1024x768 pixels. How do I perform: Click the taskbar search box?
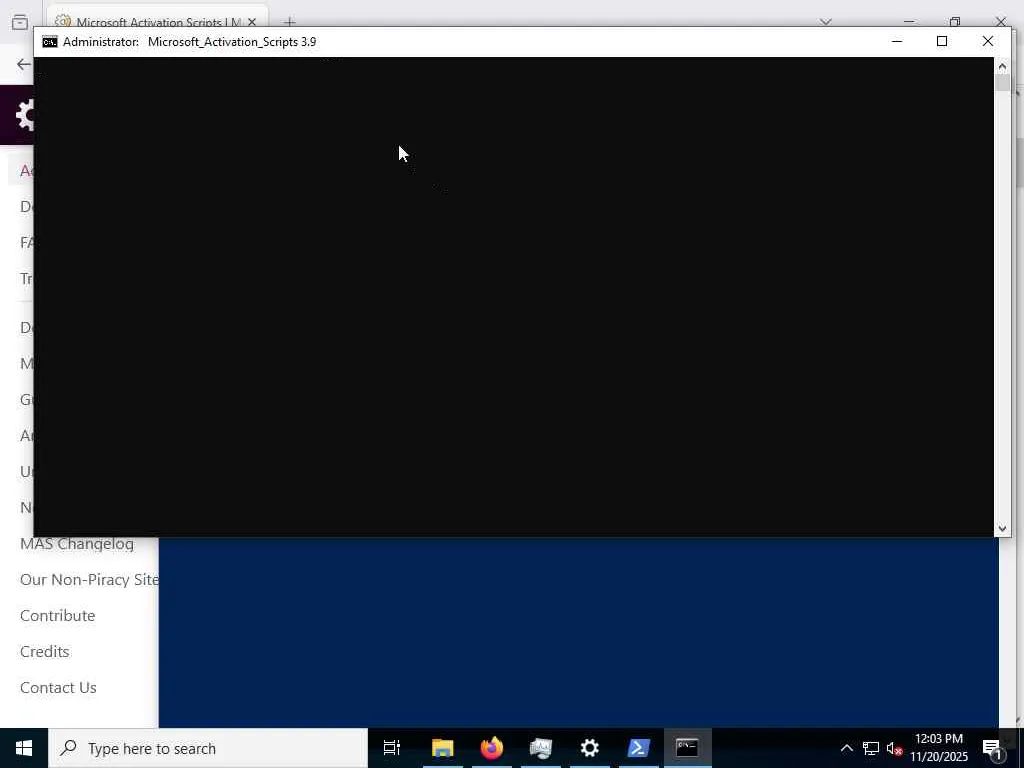click(x=208, y=748)
